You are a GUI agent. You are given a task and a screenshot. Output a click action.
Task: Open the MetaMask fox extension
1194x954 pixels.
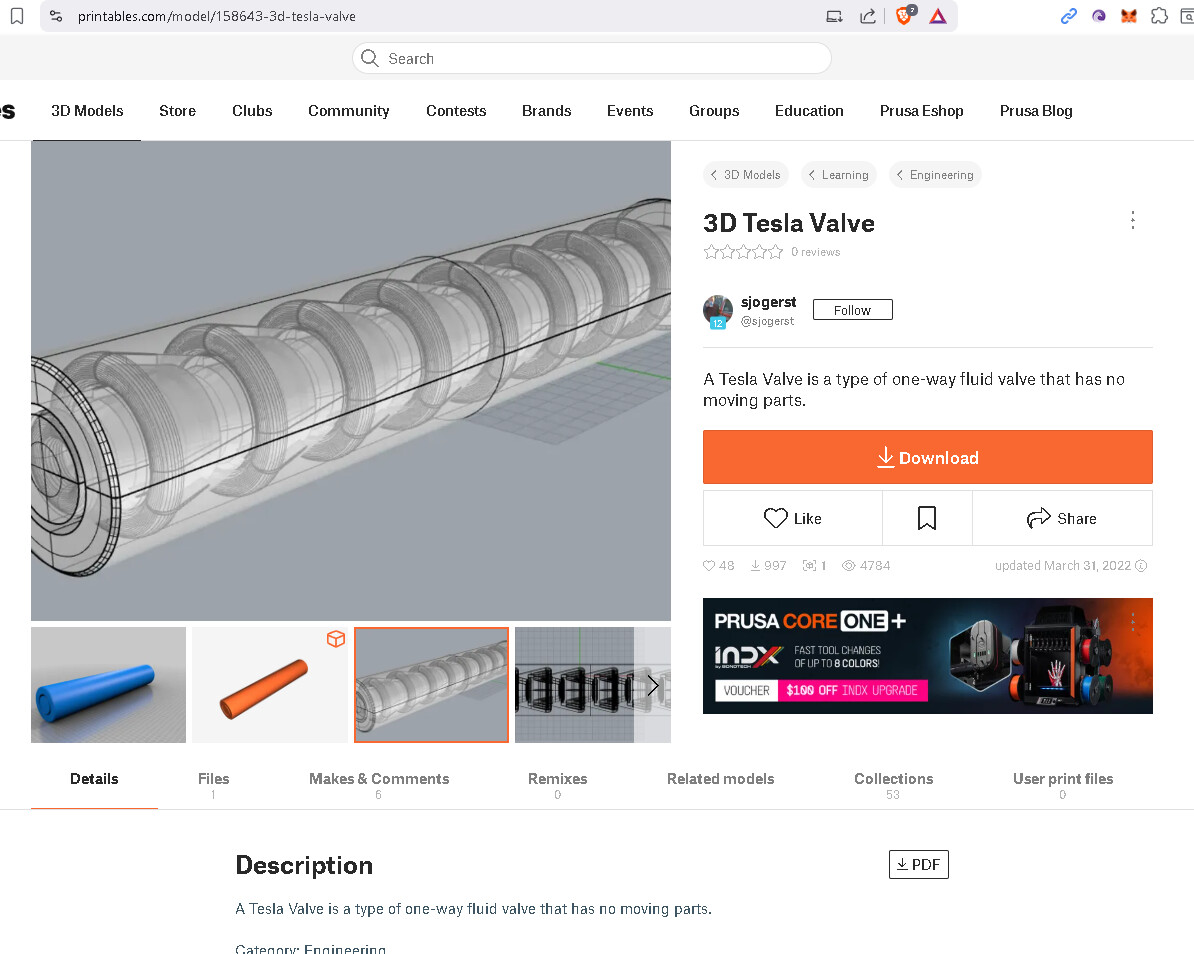(x=1129, y=16)
